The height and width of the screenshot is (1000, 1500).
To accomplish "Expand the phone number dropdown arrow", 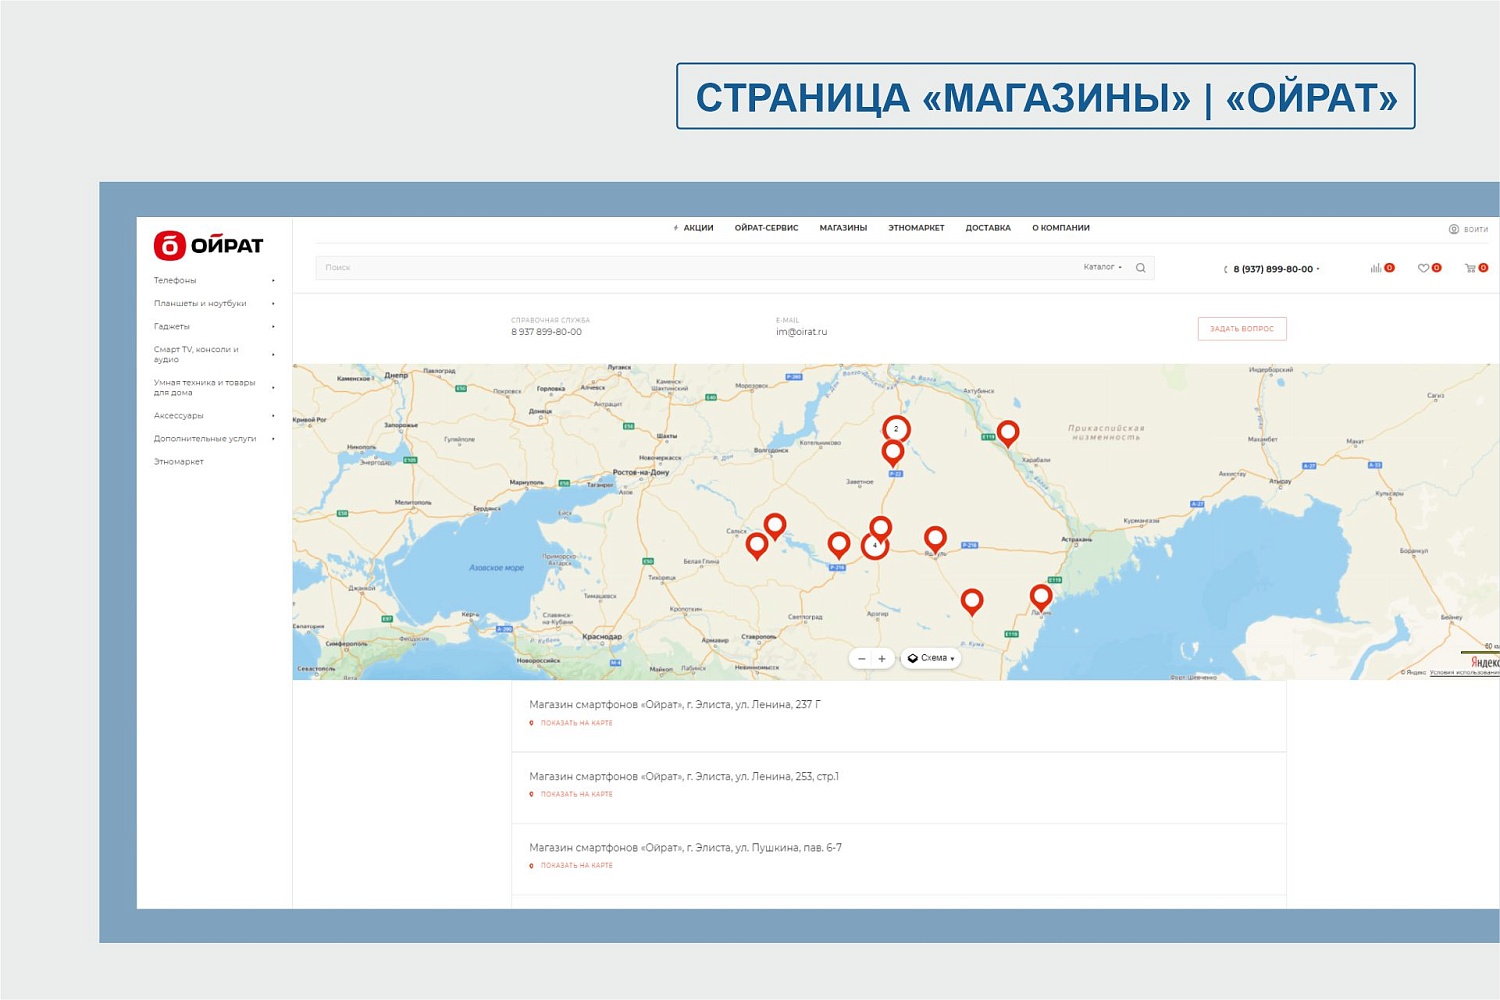I will (x=1318, y=269).
